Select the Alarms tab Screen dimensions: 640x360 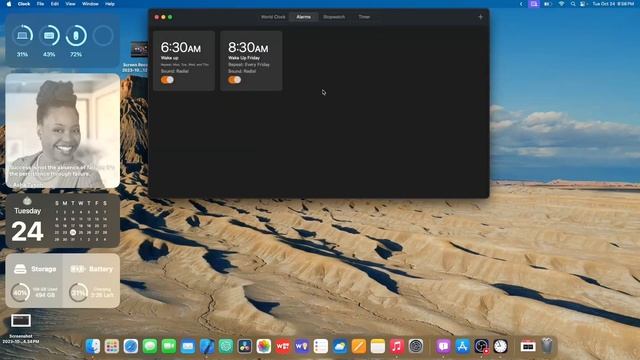tap(304, 17)
